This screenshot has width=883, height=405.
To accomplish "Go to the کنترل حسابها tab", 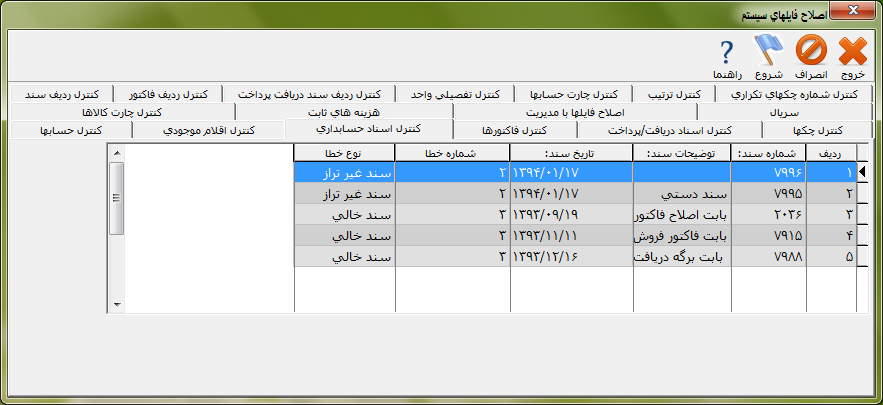I will click(72, 130).
